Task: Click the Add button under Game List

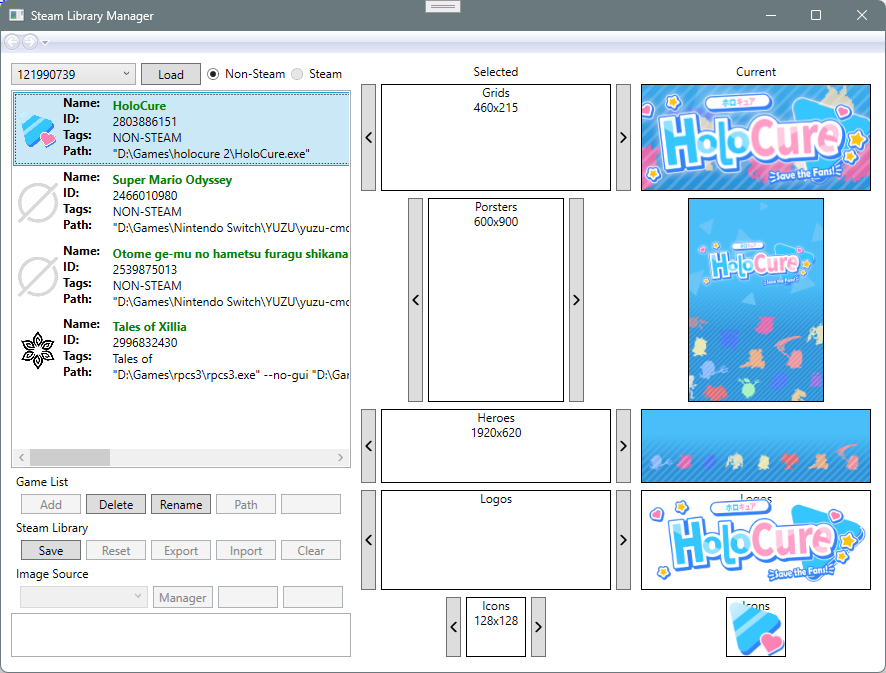Action: (x=51, y=504)
